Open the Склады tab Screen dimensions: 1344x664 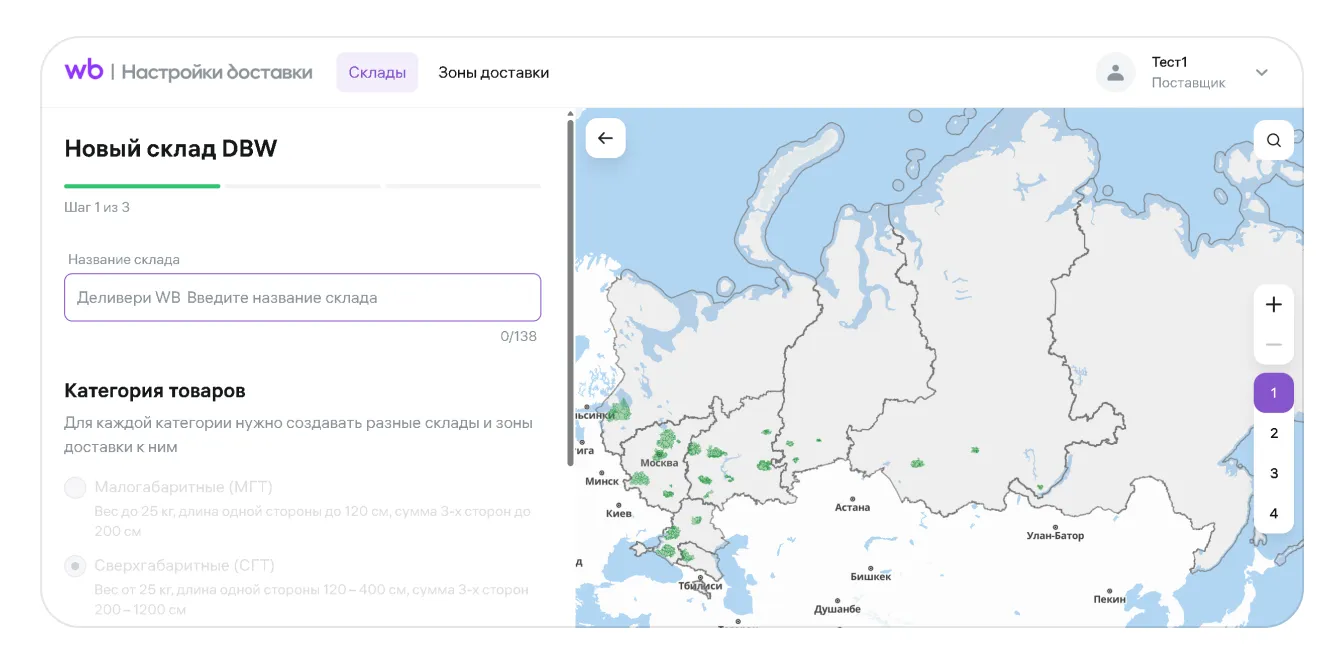tap(377, 72)
